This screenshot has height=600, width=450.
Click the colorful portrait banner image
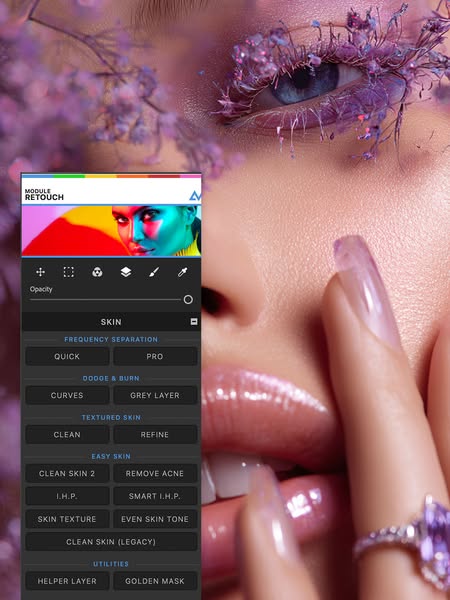tap(111, 231)
